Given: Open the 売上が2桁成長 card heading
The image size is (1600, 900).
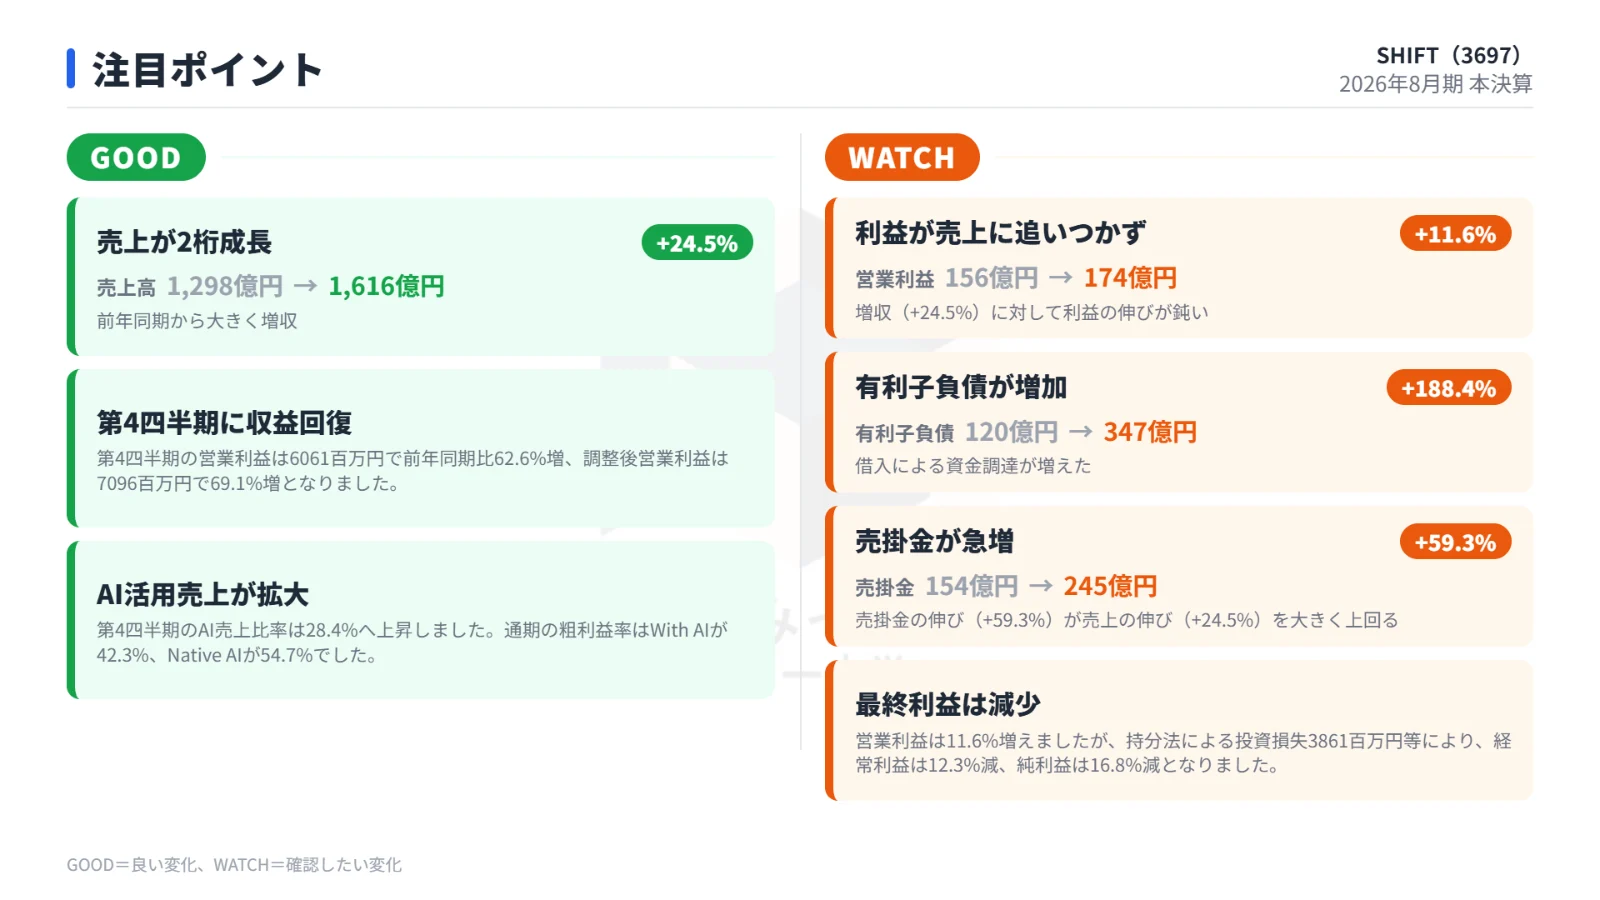Looking at the screenshot, I should [x=184, y=242].
